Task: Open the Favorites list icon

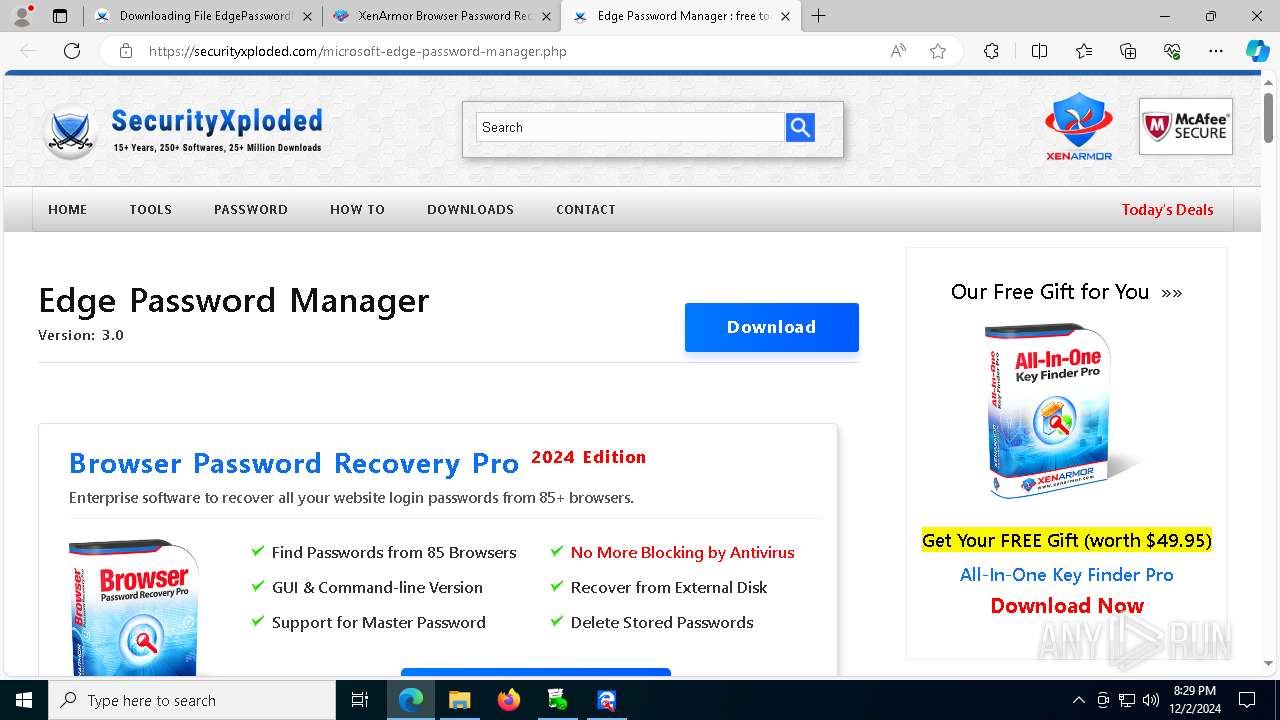Action: point(1084,51)
